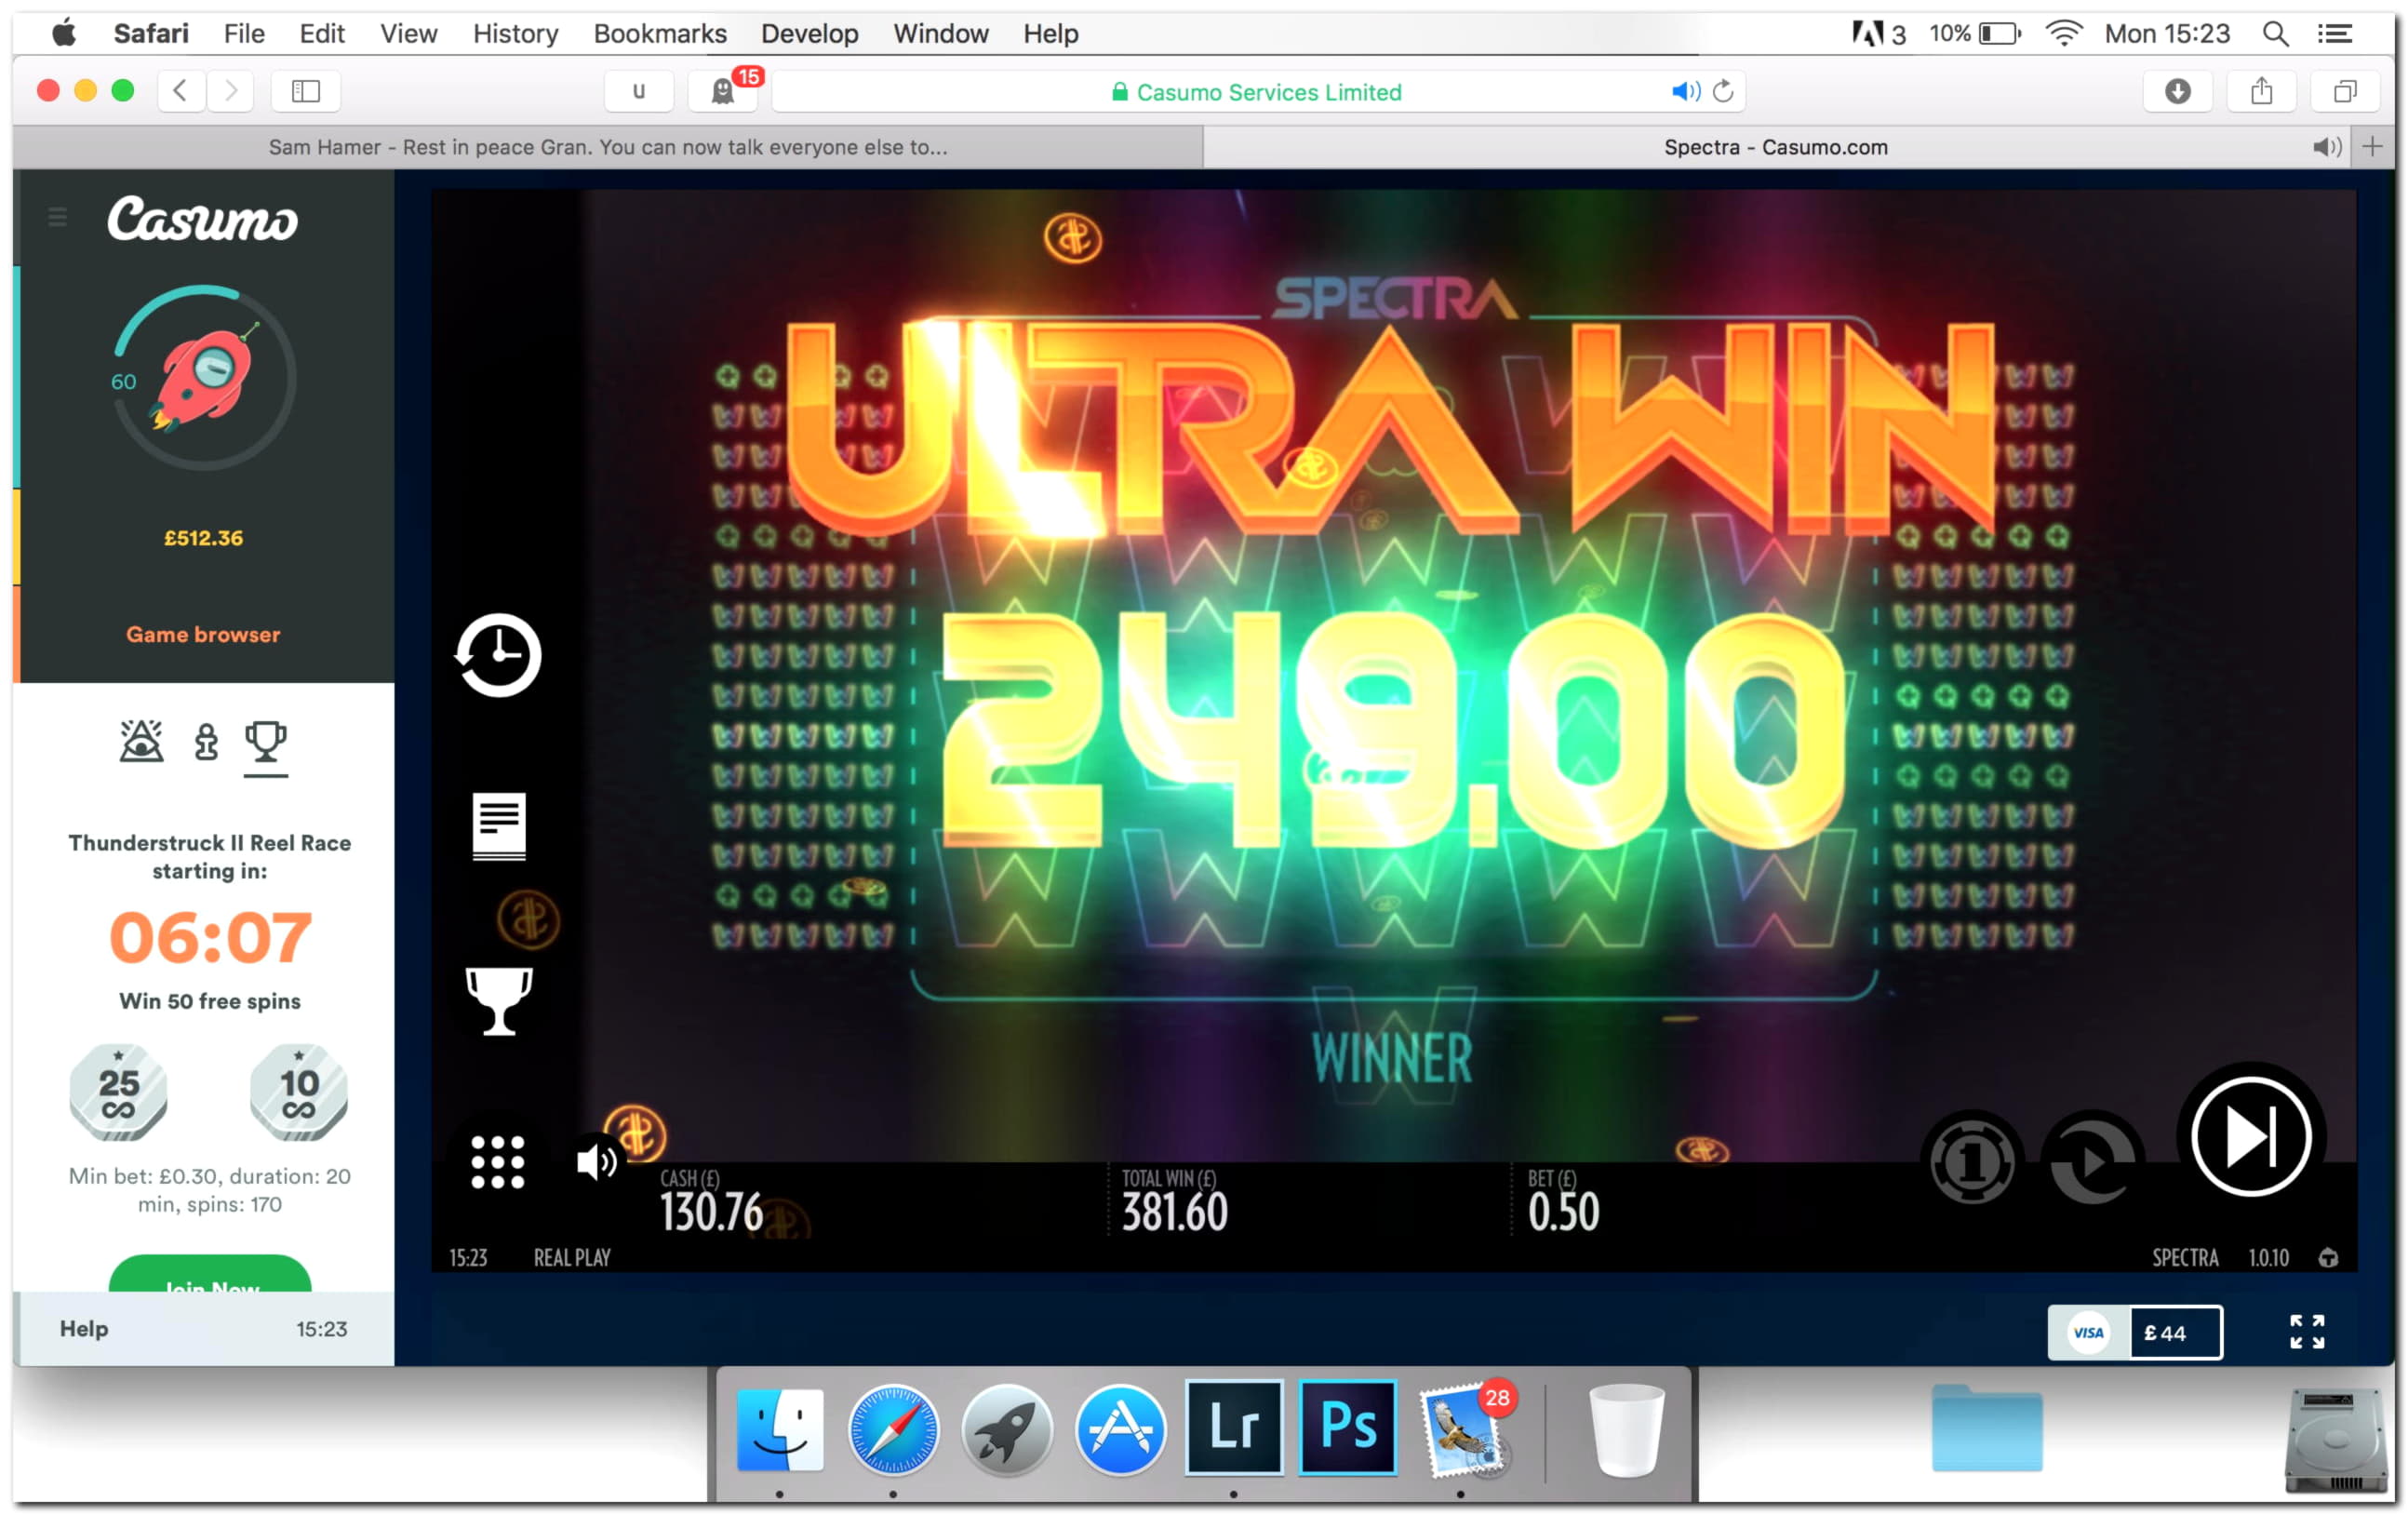Open the paytable document icon
Image resolution: width=2408 pixels, height=1515 pixels.
coord(499,826)
